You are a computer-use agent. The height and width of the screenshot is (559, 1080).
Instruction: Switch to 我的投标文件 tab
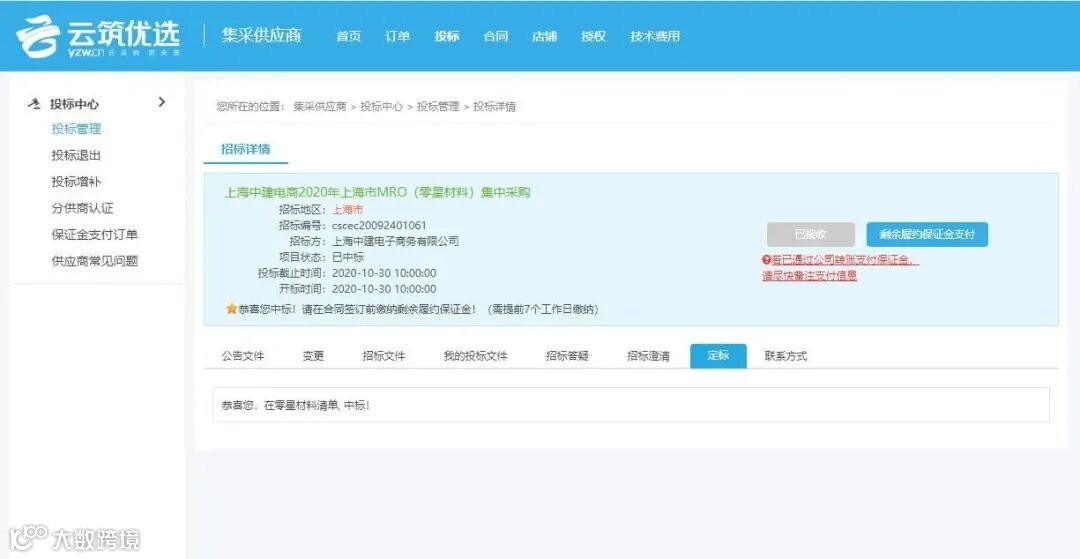(475, 356)
